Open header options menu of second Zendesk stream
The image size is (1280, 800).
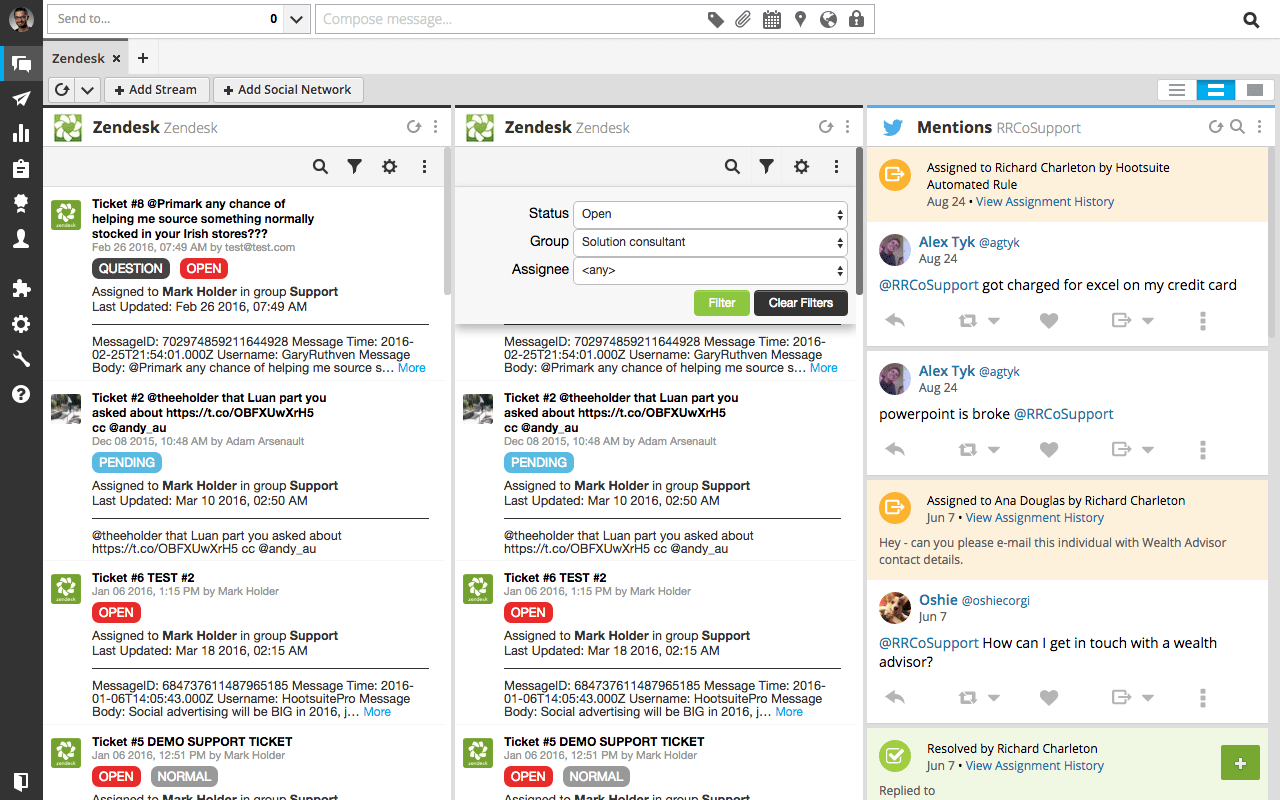pos(848,127)
